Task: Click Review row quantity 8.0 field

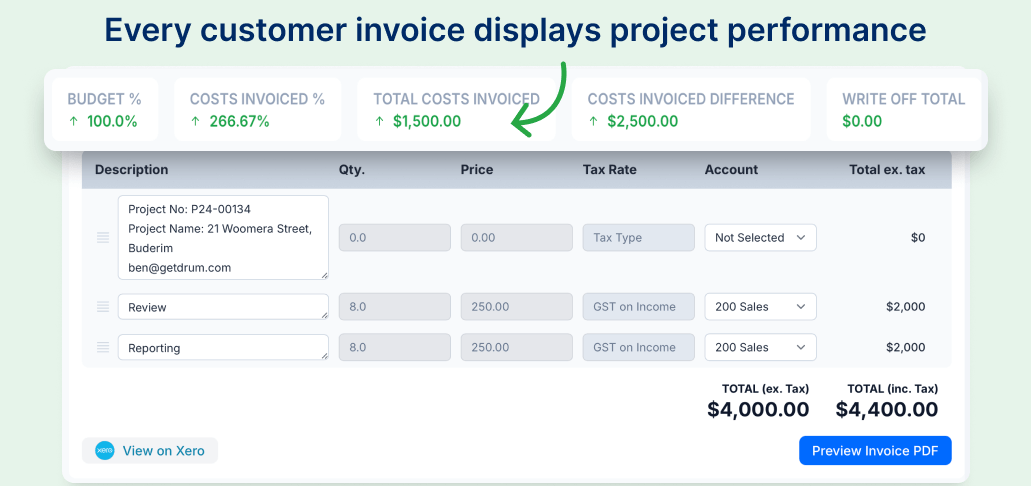Action: 395,306
